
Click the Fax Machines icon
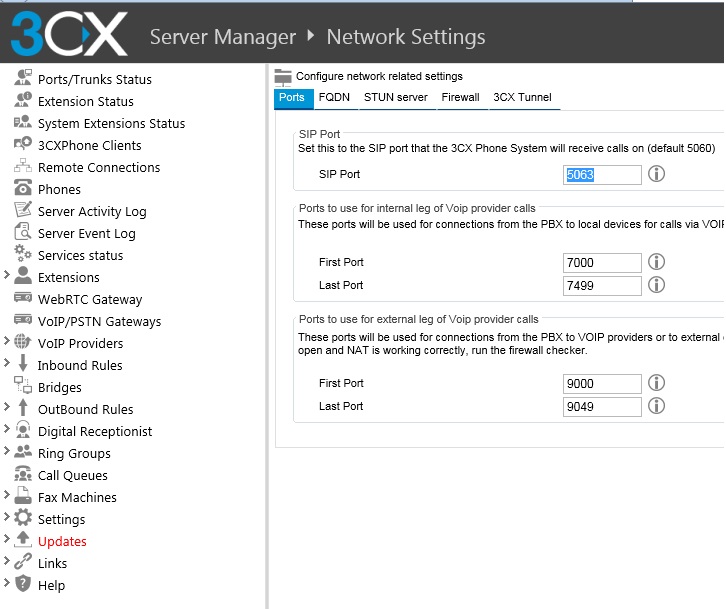23,495
